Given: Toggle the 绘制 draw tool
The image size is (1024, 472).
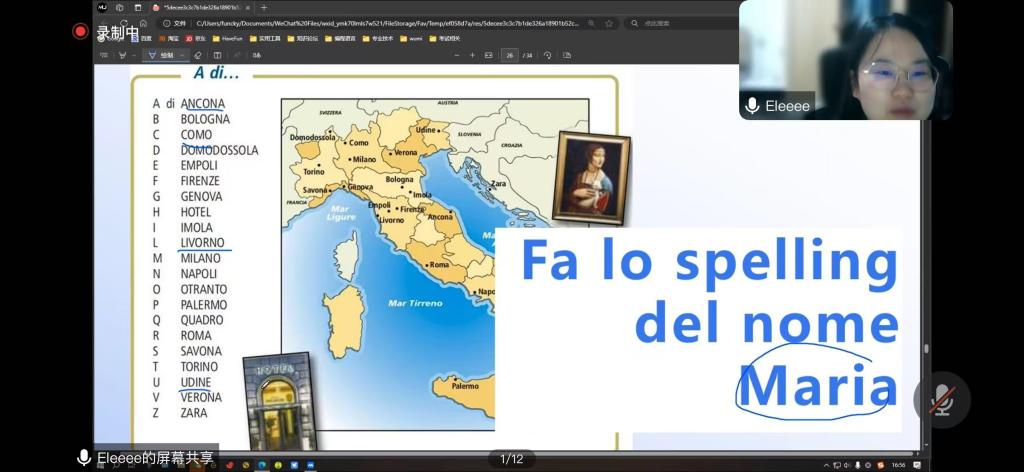Looking at the screenshot, I should click(x=161, y=55).
